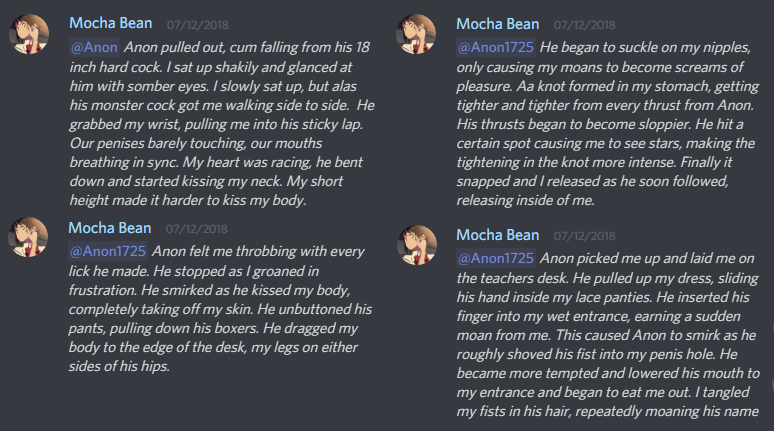Click Mocha Bean username in lower-right message

pos(498,235)
